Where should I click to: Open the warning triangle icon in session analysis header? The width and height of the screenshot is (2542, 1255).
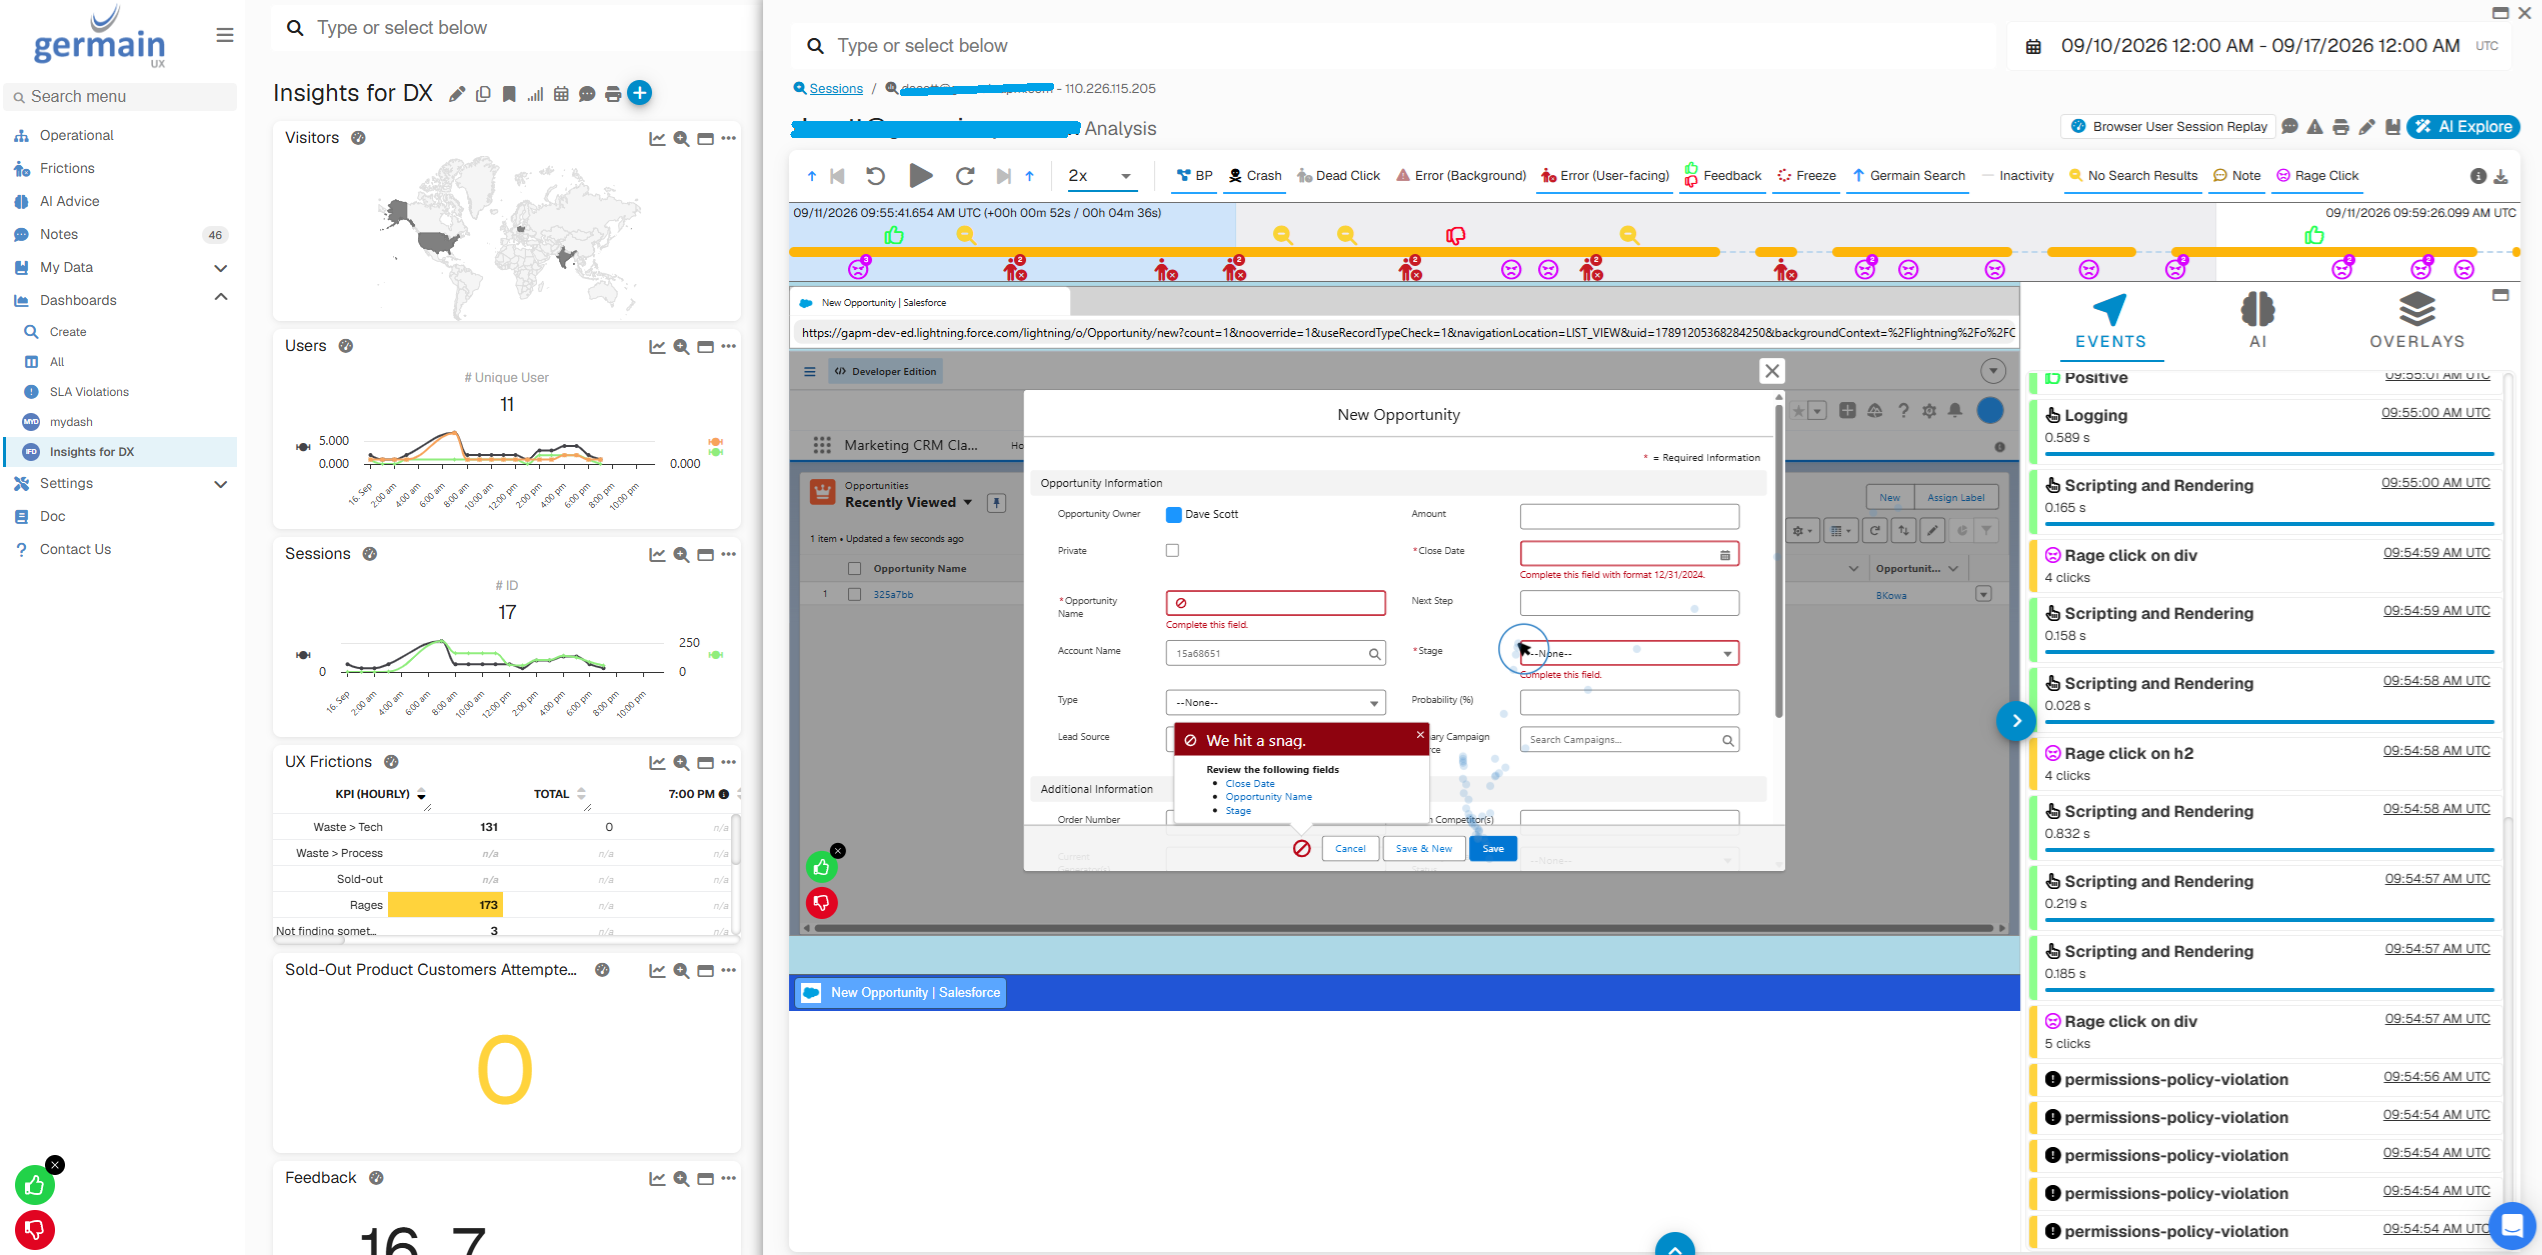[2315, 127]
